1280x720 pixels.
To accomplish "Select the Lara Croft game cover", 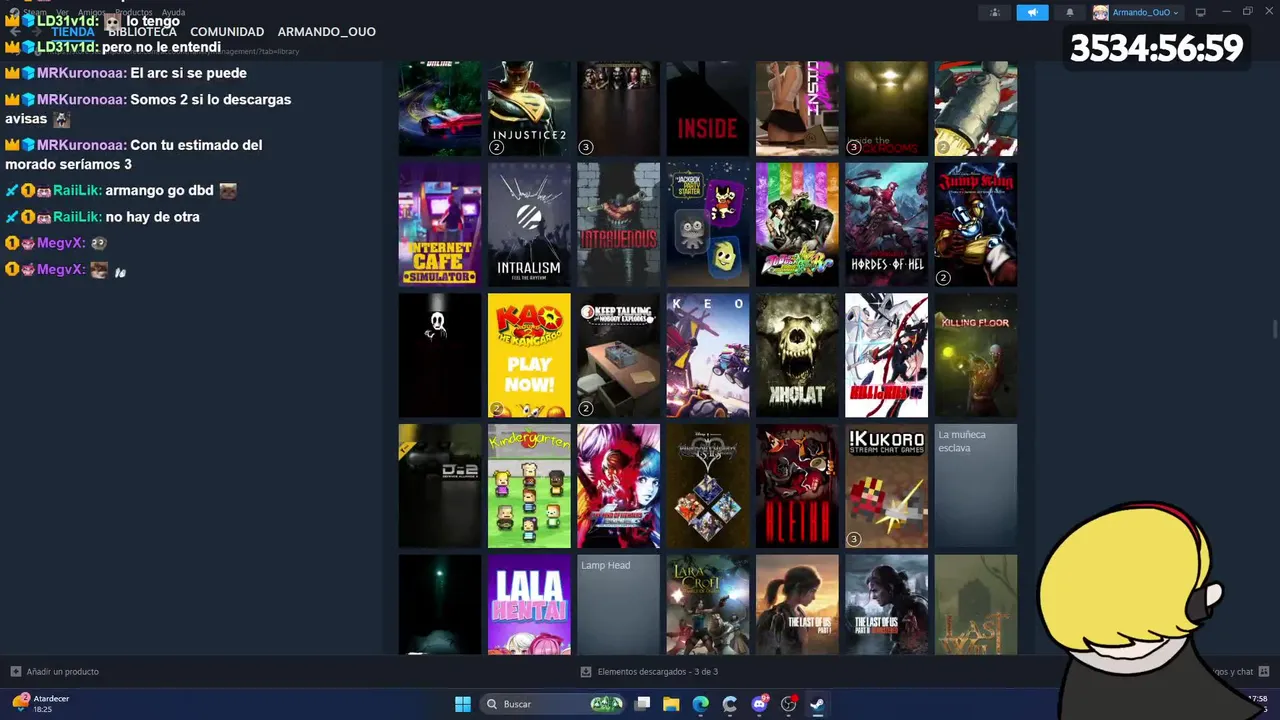I will [x=708, y=605].
